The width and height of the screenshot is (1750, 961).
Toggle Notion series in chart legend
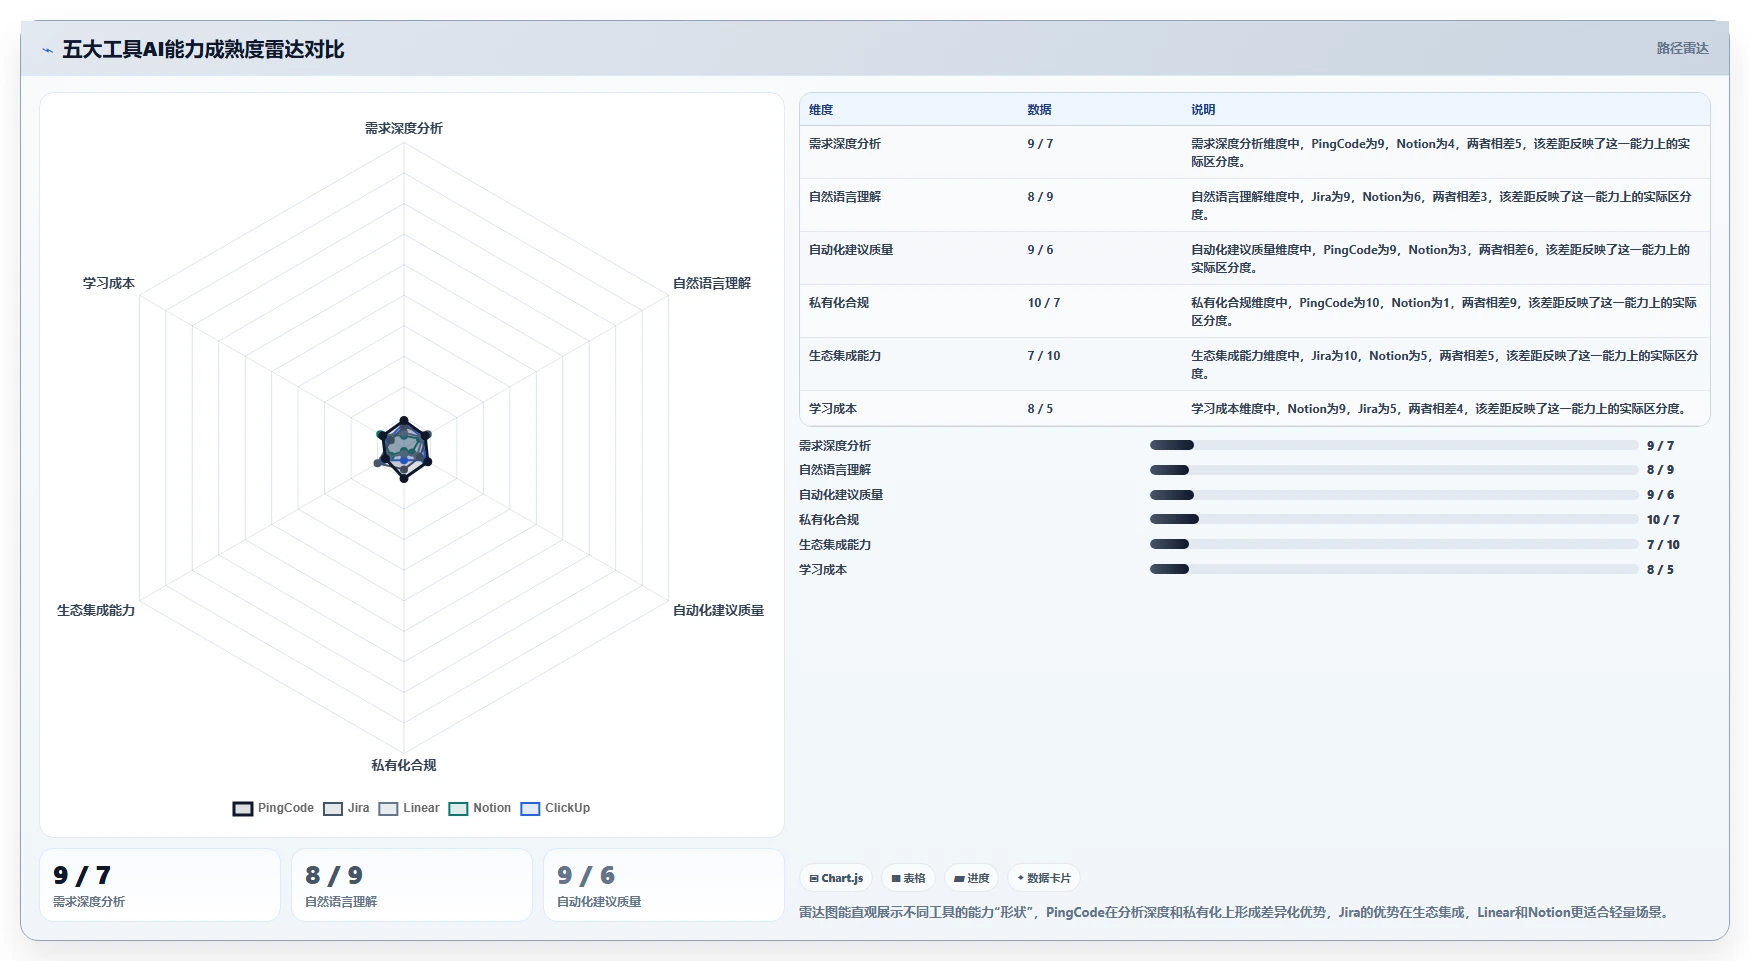pos(480,808)
